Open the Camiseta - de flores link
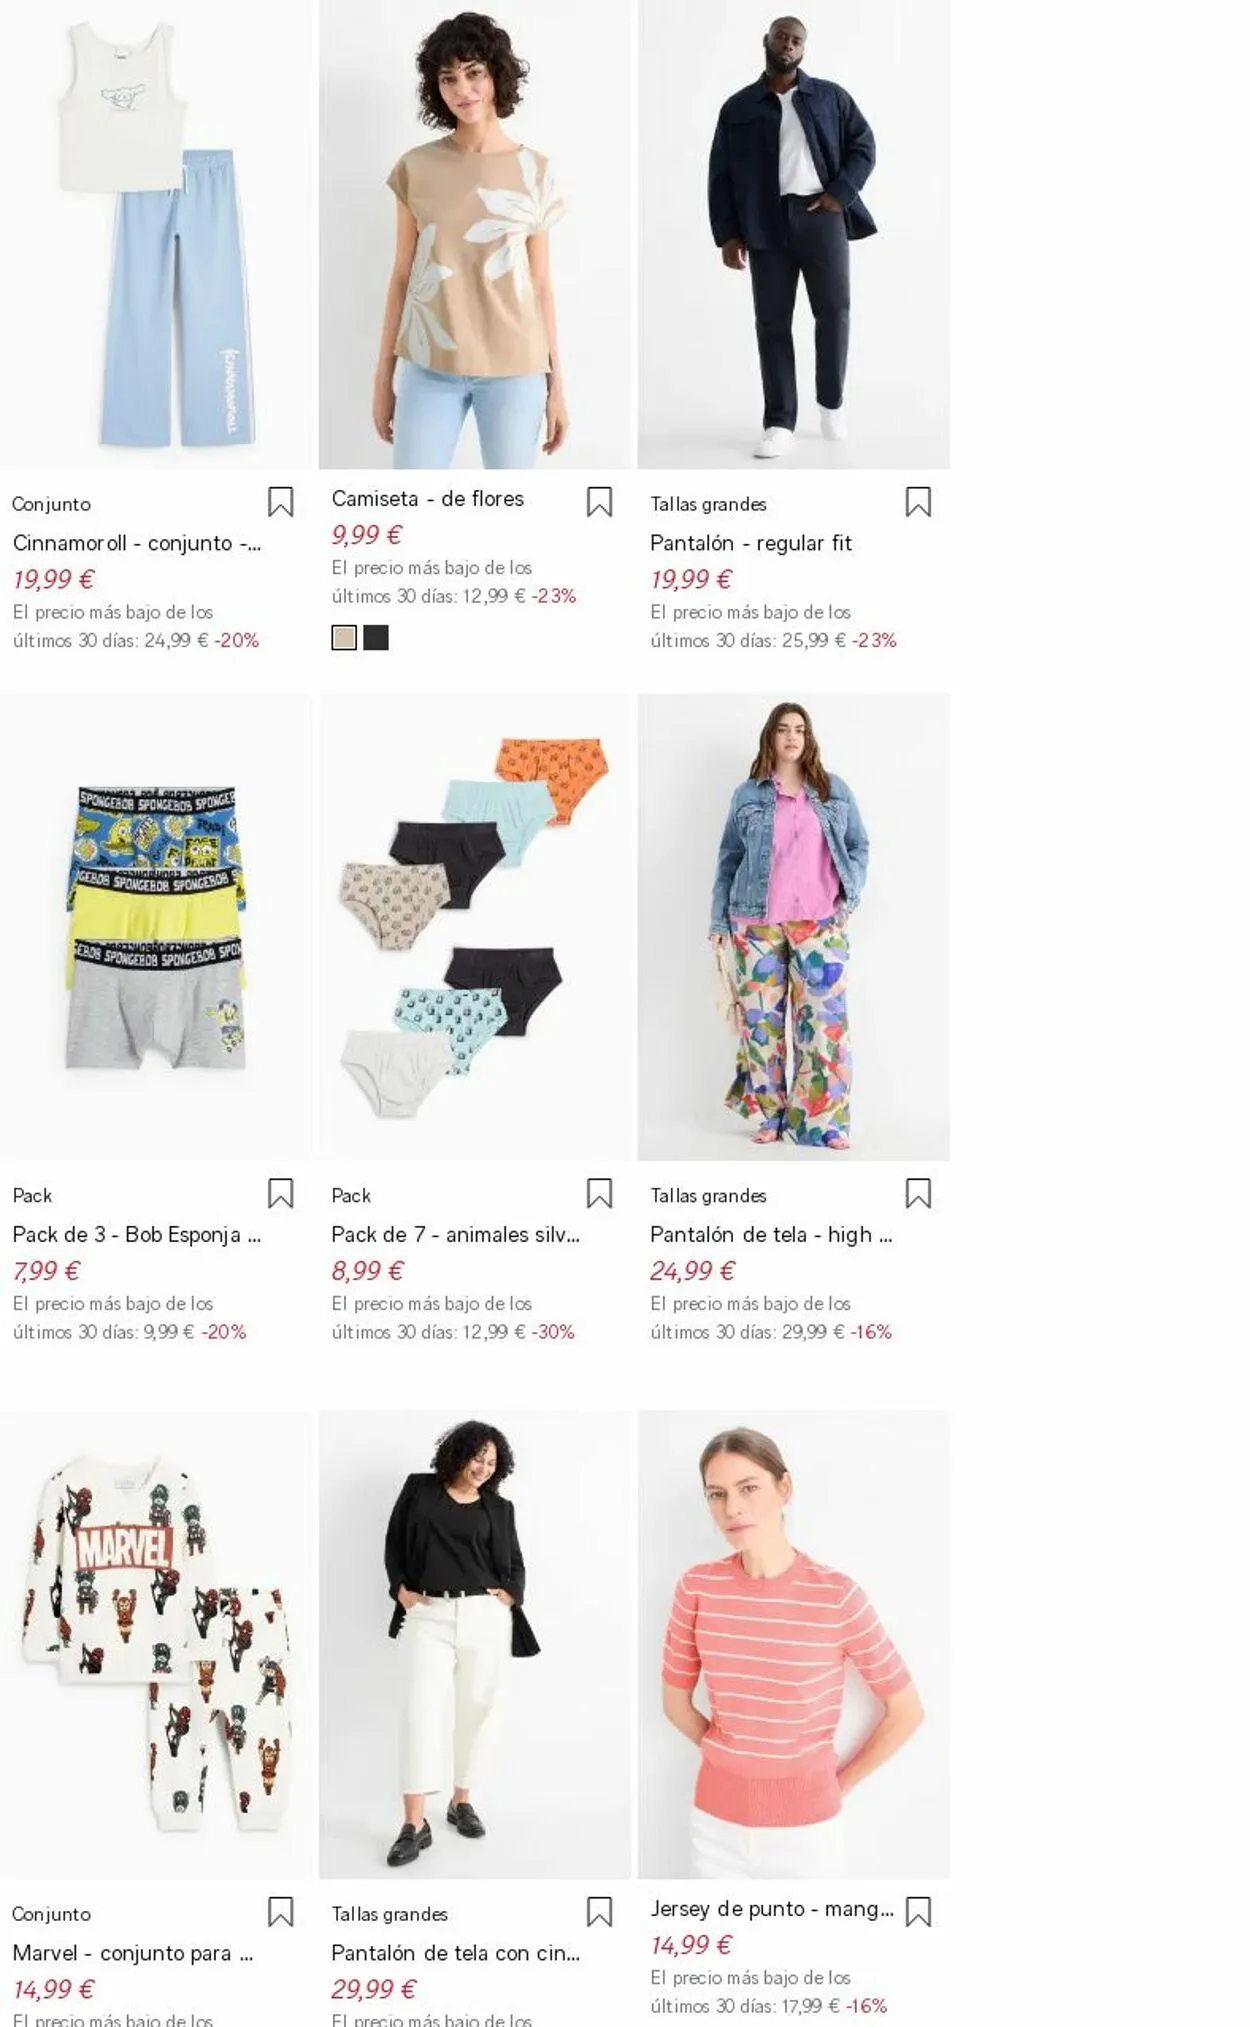Viewport: 1250px width, 2027px height. 428,498
